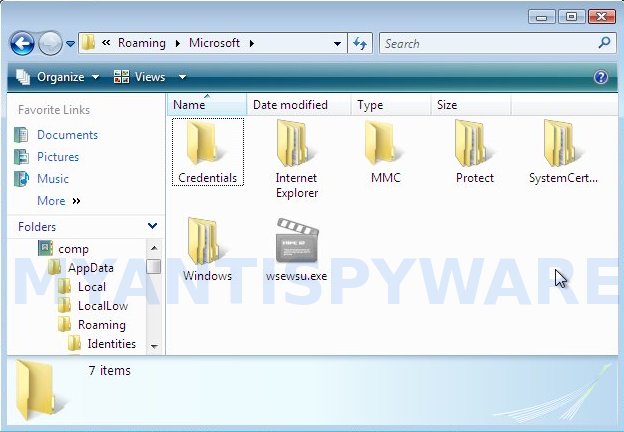This screenshot has height=432, width=624.
Task: Click the folder tree scrollbar thumb
Action: tap(154, 267)
